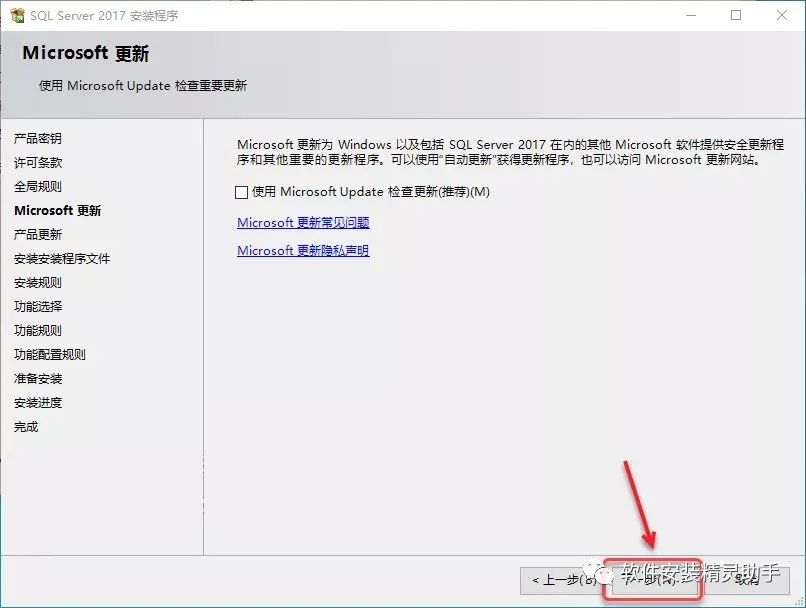Close the SQL Server 2017 setup window
The height and width of the screenshot is (608, 806).
click(x=781, y=15)
